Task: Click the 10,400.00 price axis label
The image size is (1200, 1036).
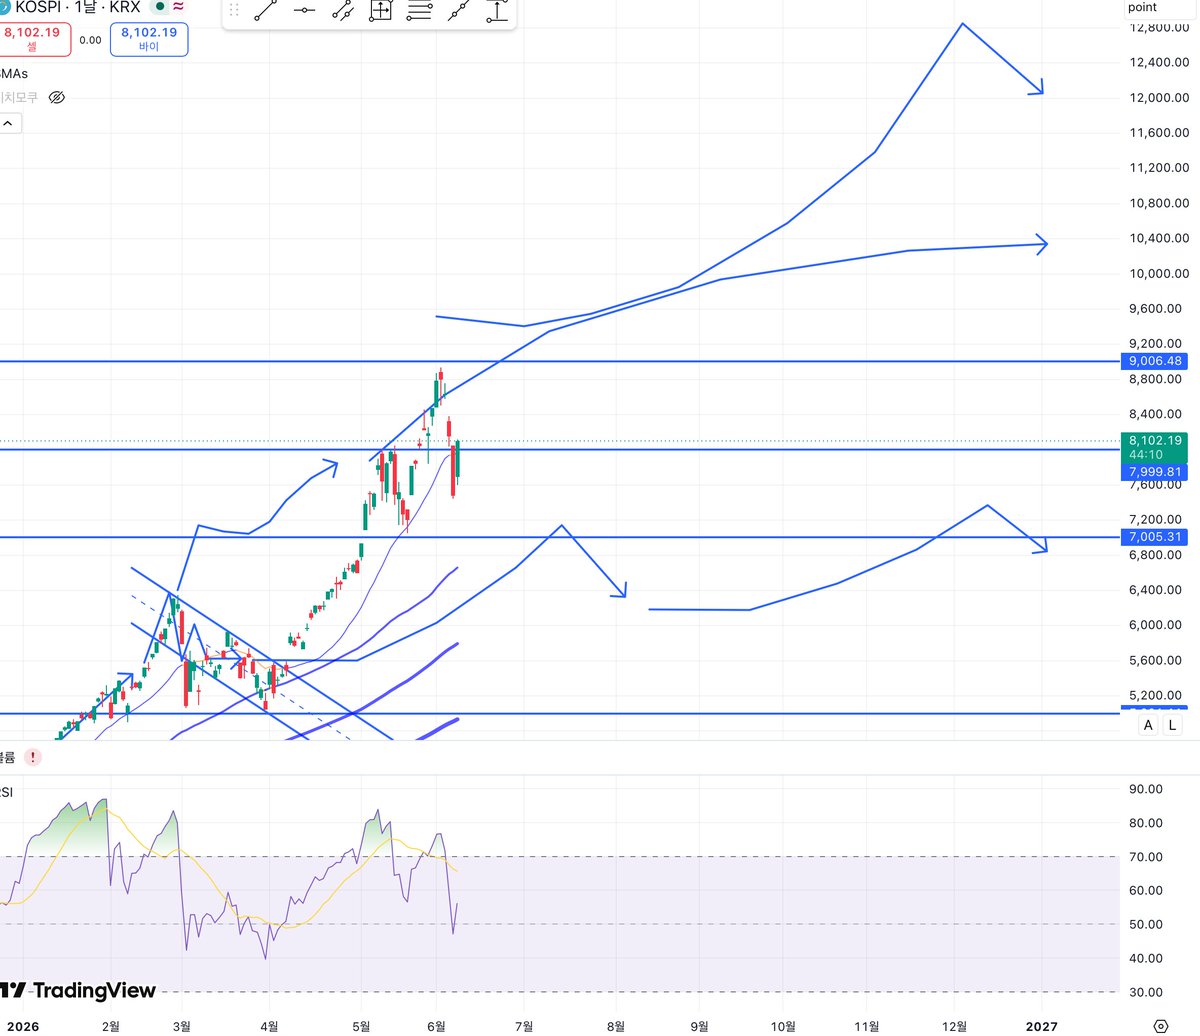Action: point(1159,238)
